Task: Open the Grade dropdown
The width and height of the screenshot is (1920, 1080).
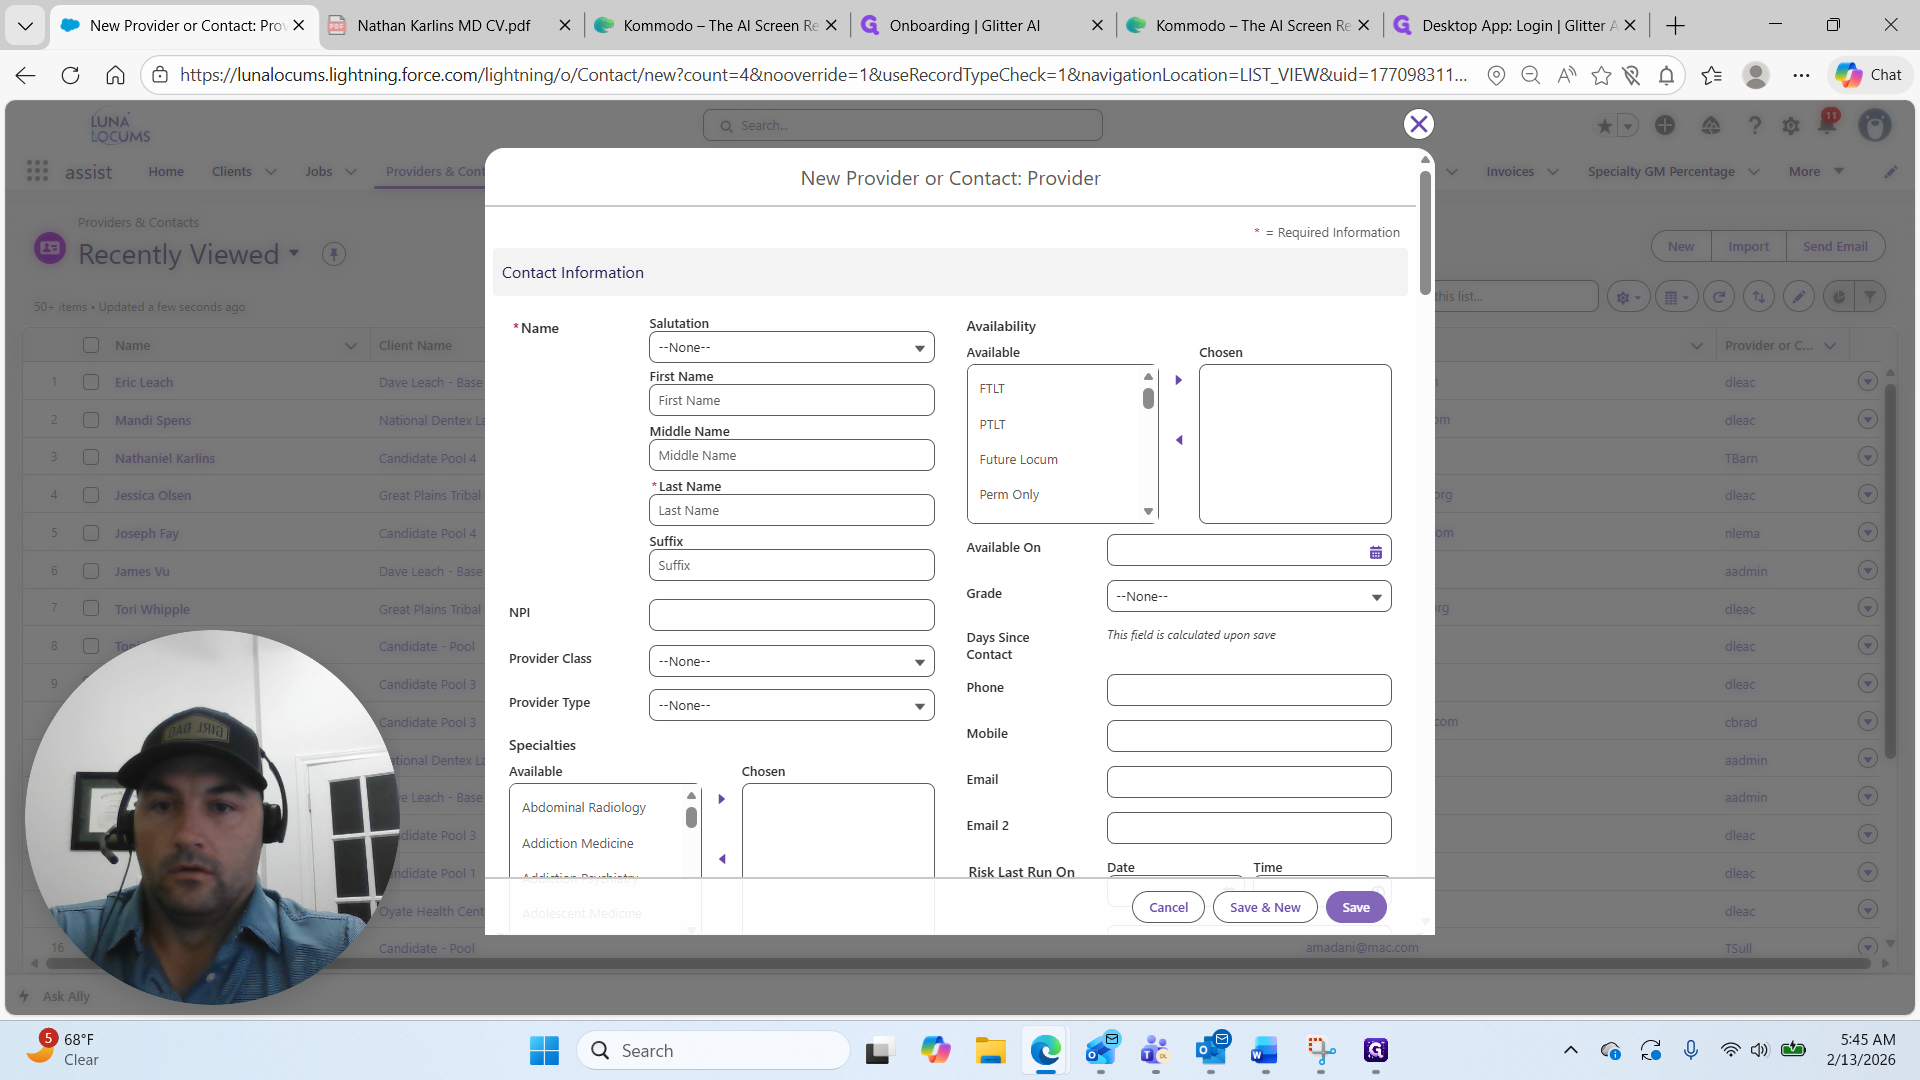Action: click(x=1249, y=596)
